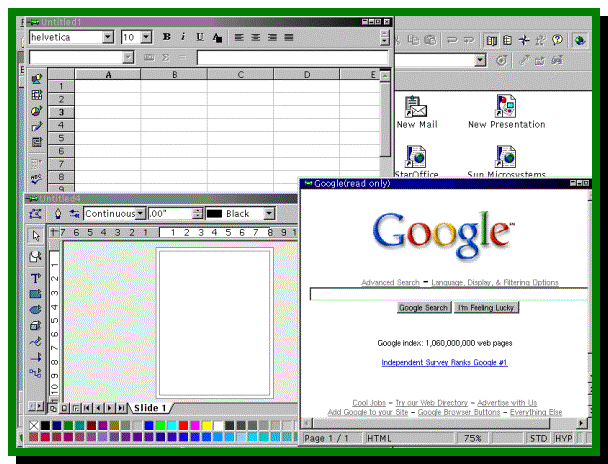608x464 pixels.
Task: Toggle Underline in the spreadsheet toolbar
Action: coord(200,37)
